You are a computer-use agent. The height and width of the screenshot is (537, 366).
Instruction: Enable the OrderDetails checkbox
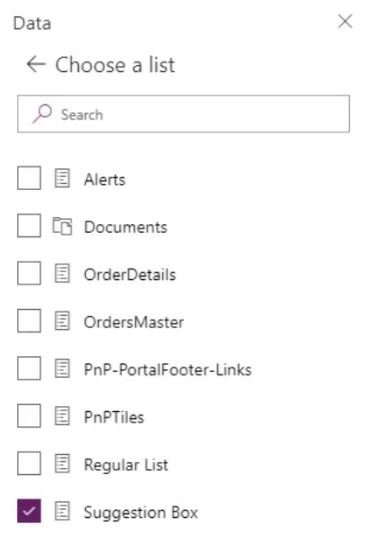(x=29, y=273)
